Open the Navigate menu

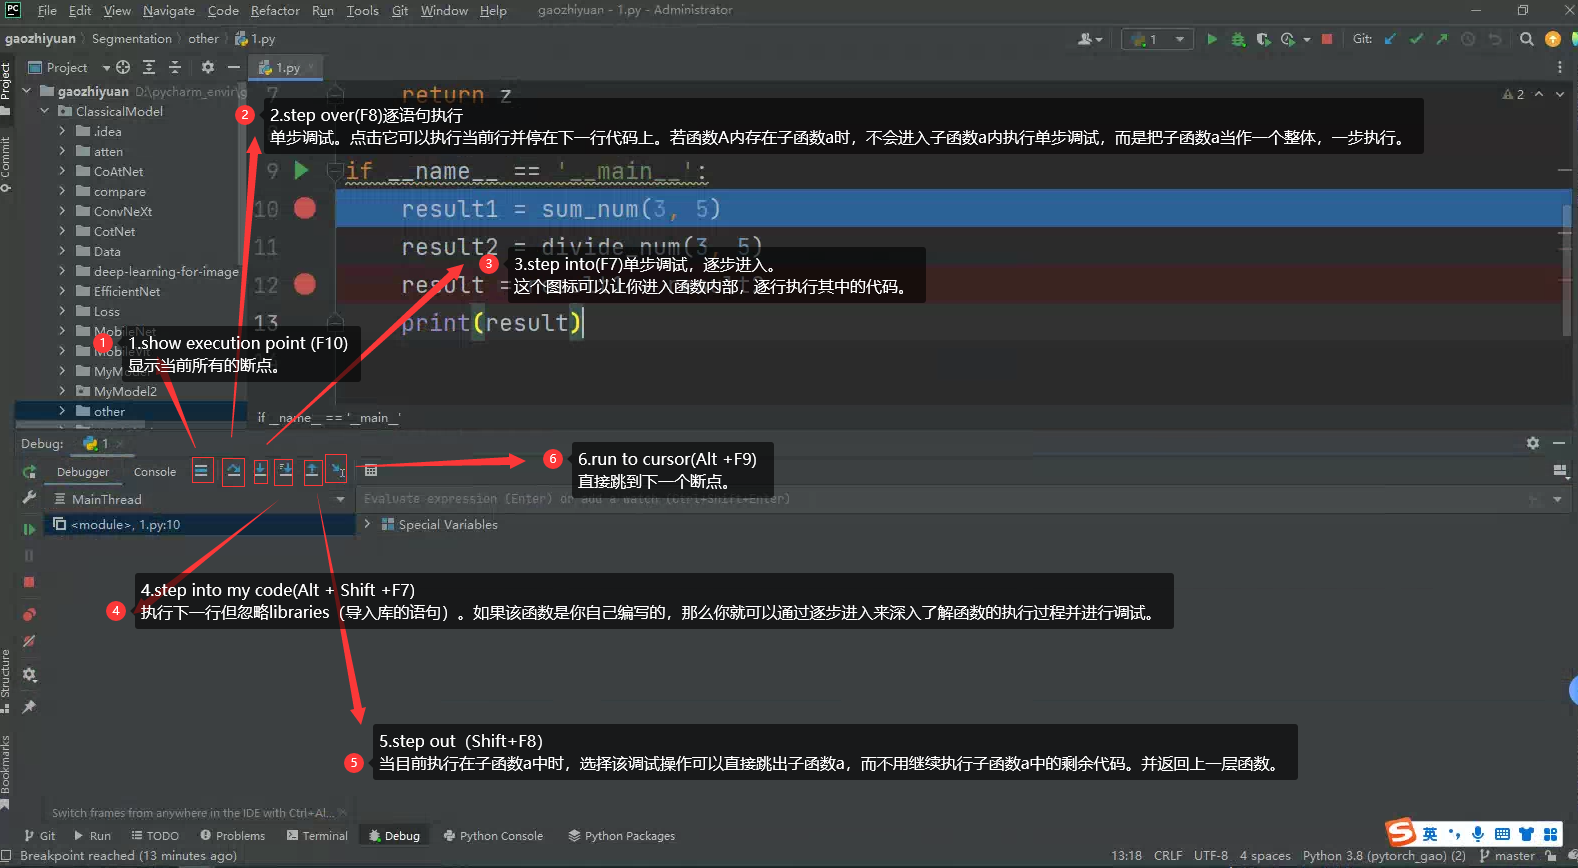coord(169,10)
